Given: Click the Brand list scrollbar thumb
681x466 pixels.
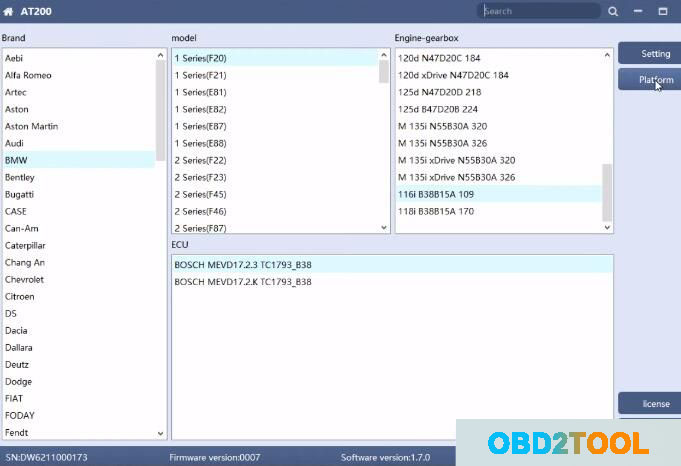Looking at the screenshot, I should click(160, 111).
